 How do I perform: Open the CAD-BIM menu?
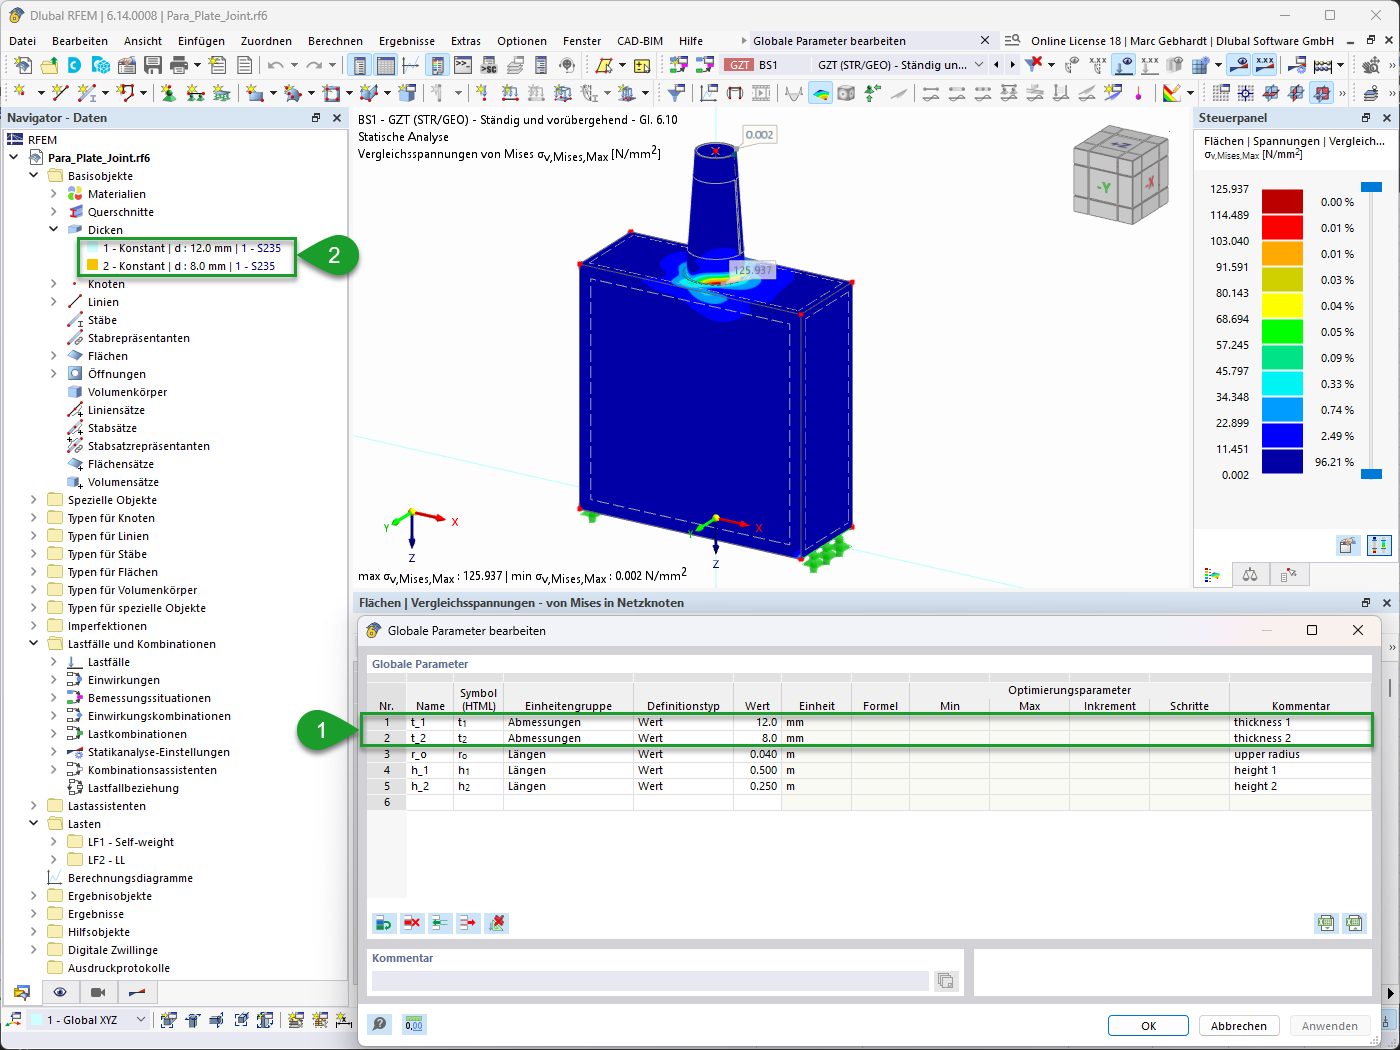(640, 41)
